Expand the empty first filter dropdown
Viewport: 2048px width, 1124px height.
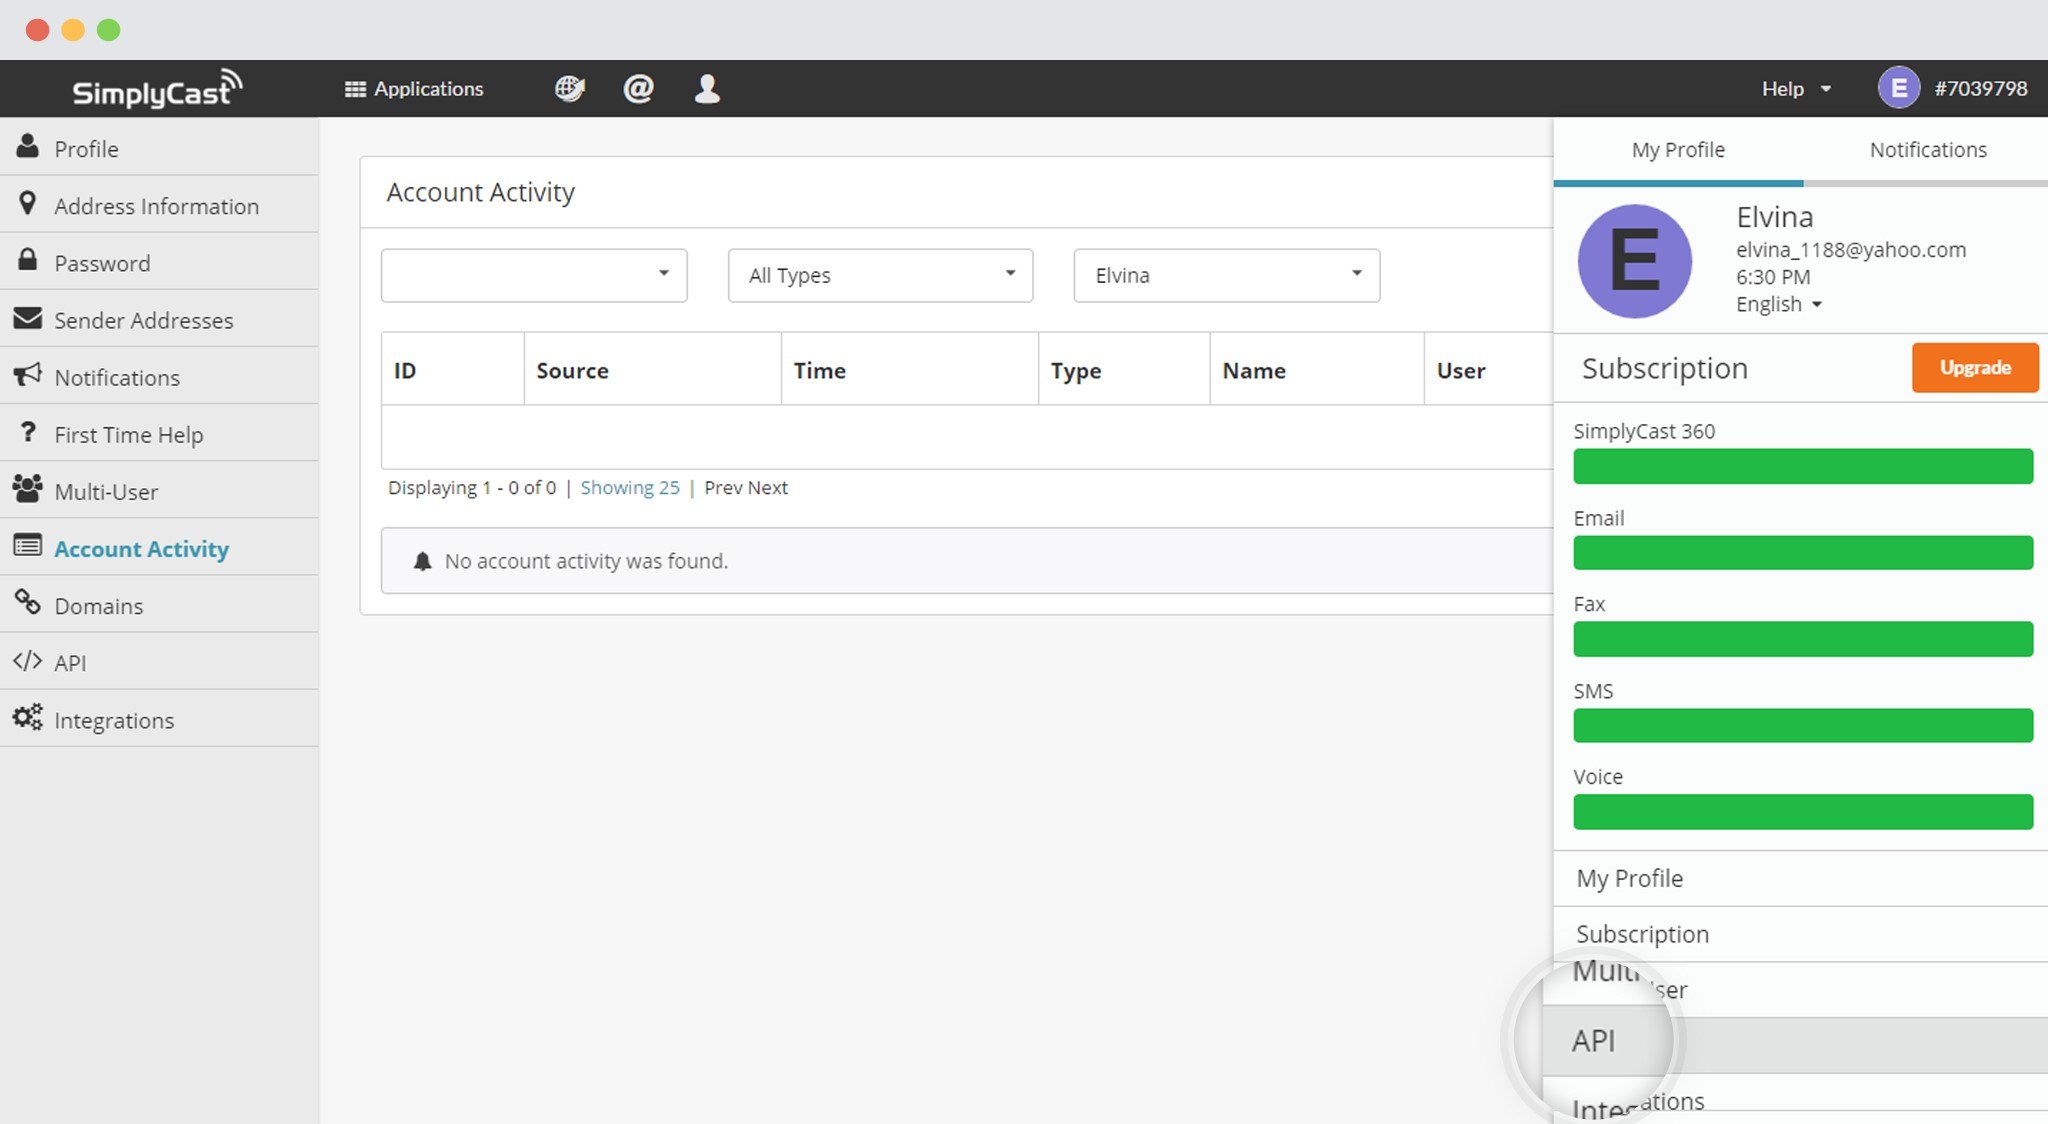(x=534, y=275)
